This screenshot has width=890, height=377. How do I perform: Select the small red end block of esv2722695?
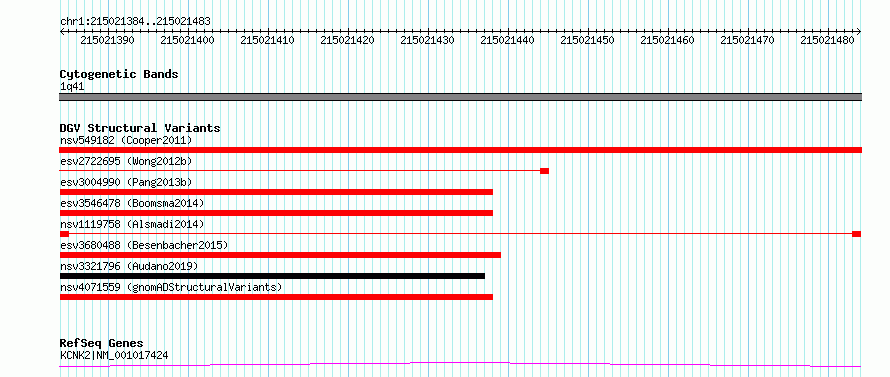tap(544, 171)
